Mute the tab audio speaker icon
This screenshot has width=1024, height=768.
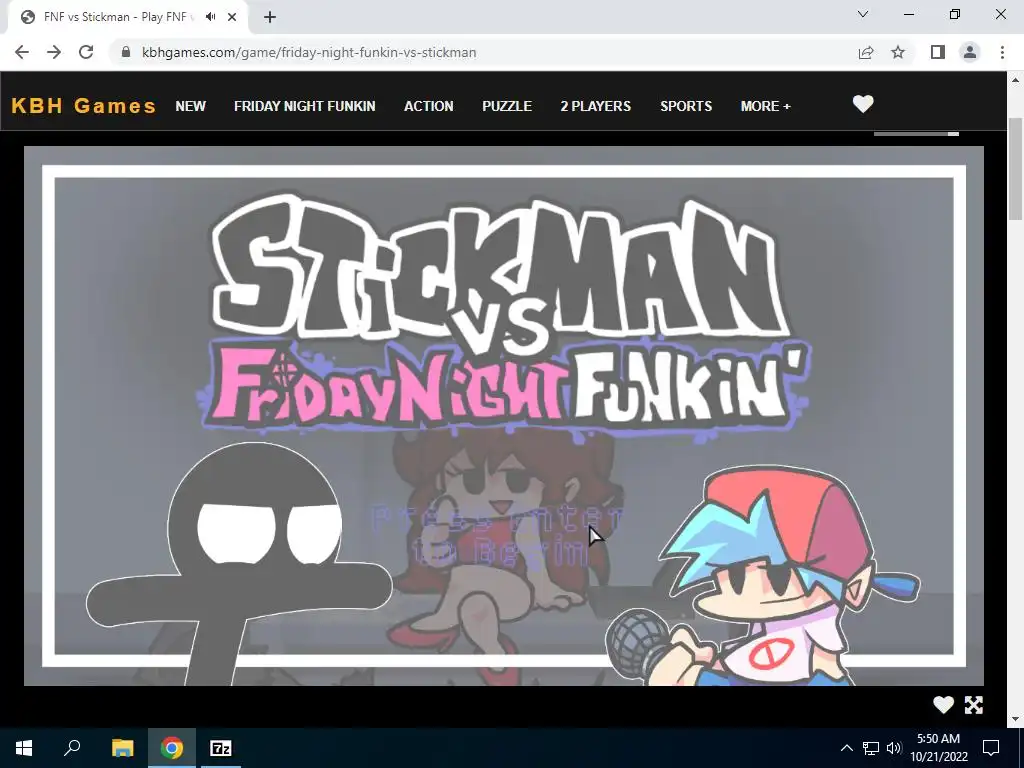pyautogui.click(x=210, y=17)
